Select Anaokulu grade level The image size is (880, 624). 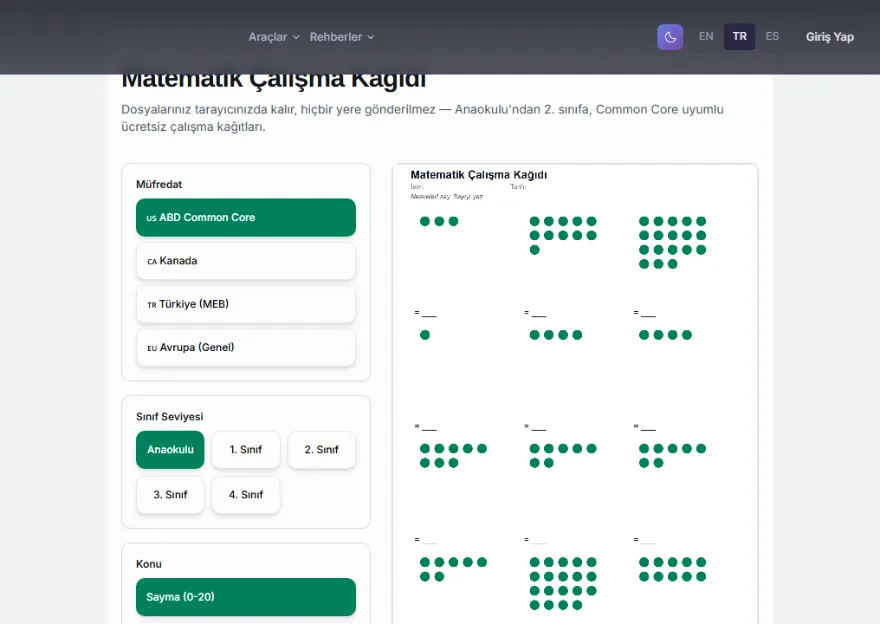[170, 449]
